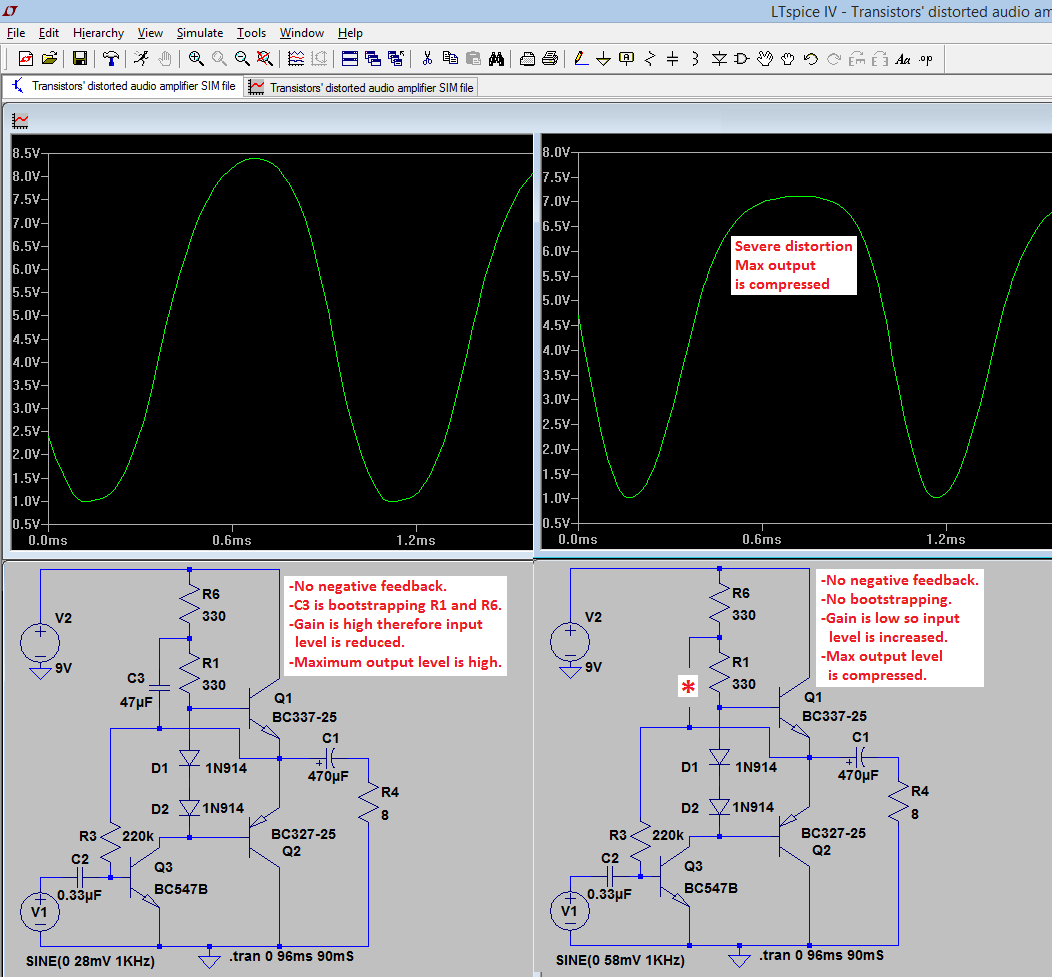Click the SINE(0 58mV 1KHz) source text
The height and width of the screenshot is (977, 1052).
(x=620, y=960)
